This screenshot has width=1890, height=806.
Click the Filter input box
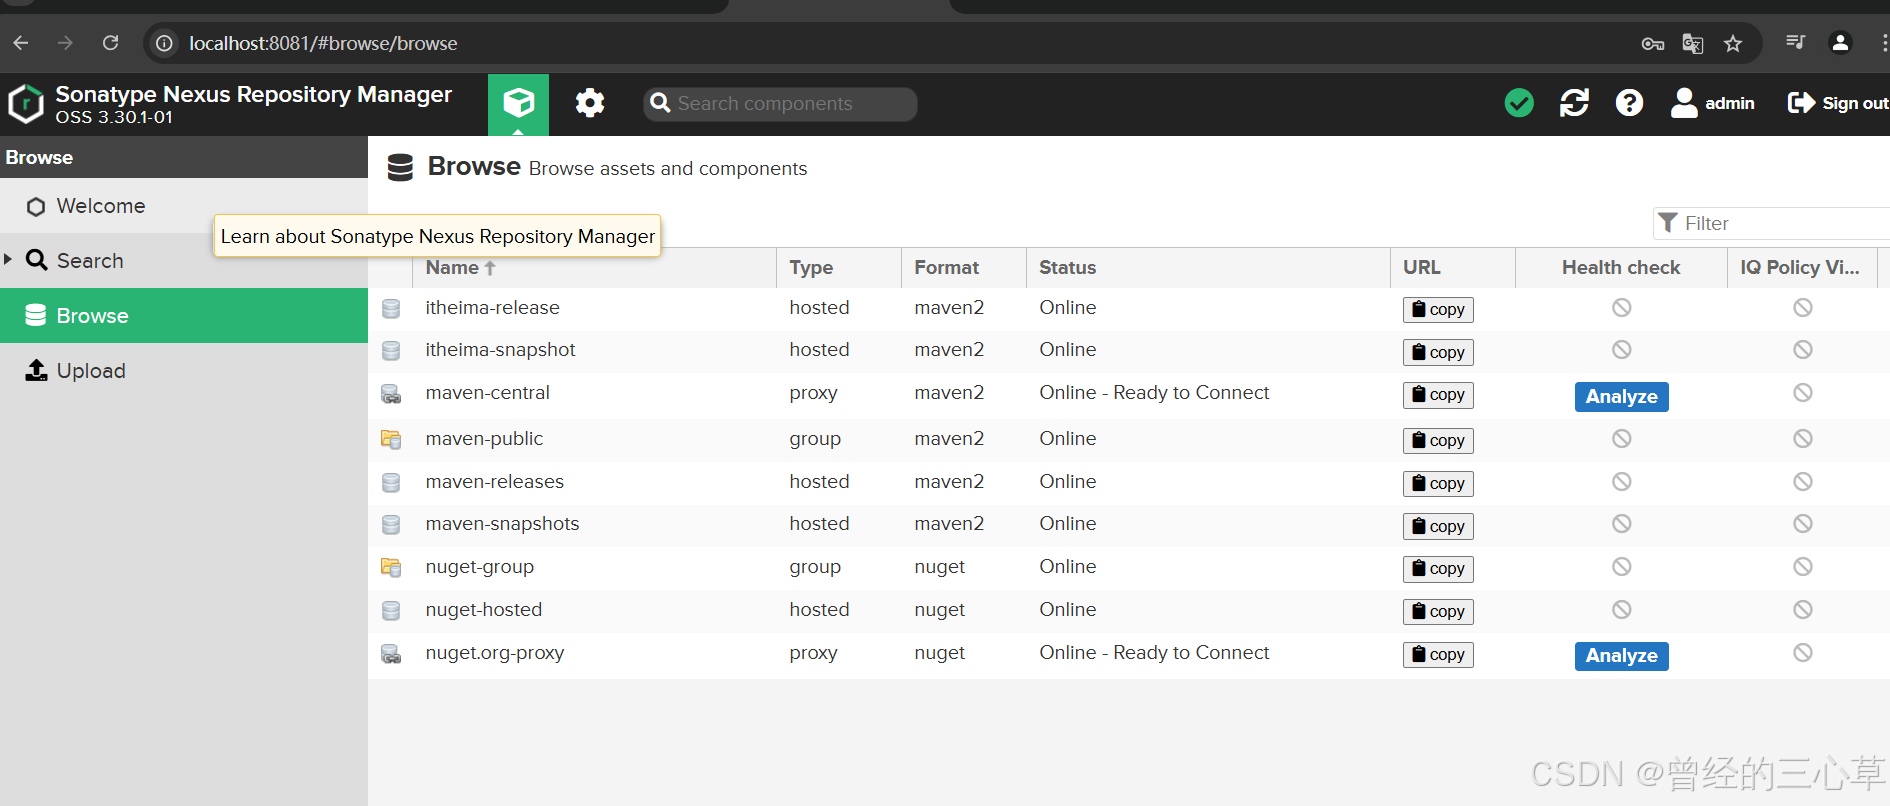pos(1770,223)
